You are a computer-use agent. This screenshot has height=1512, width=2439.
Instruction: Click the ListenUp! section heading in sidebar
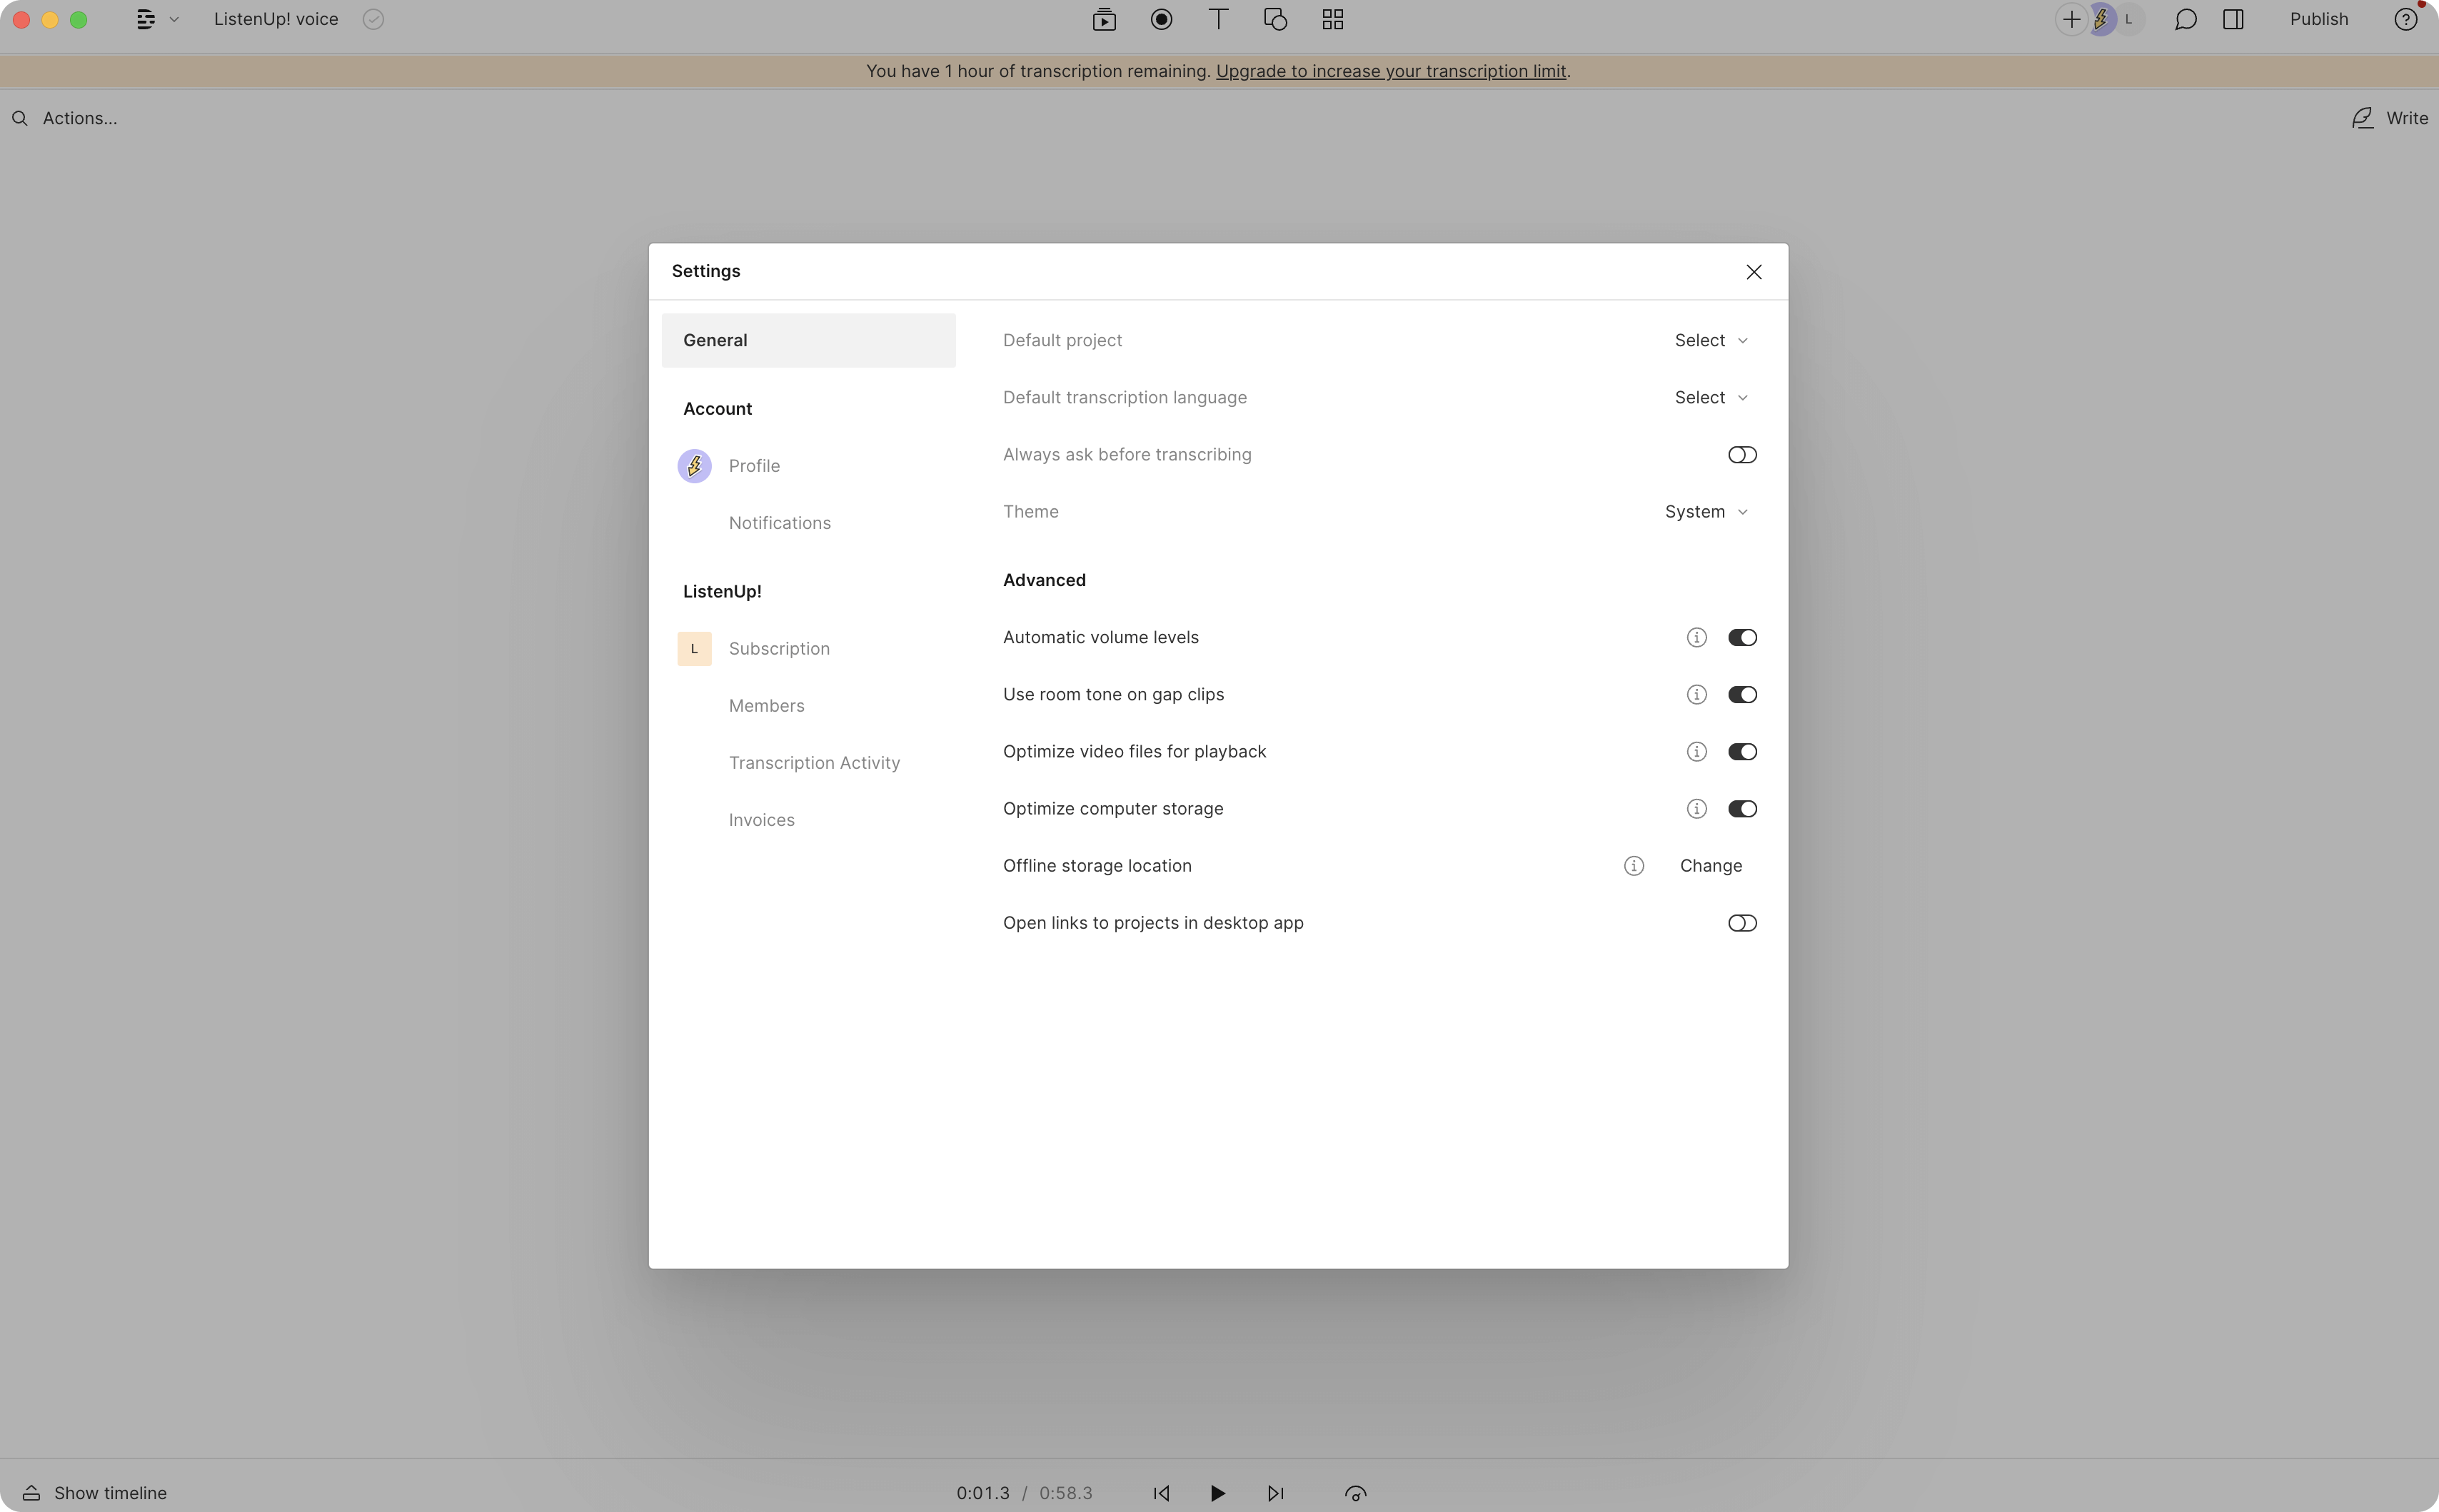coord(722,592)
